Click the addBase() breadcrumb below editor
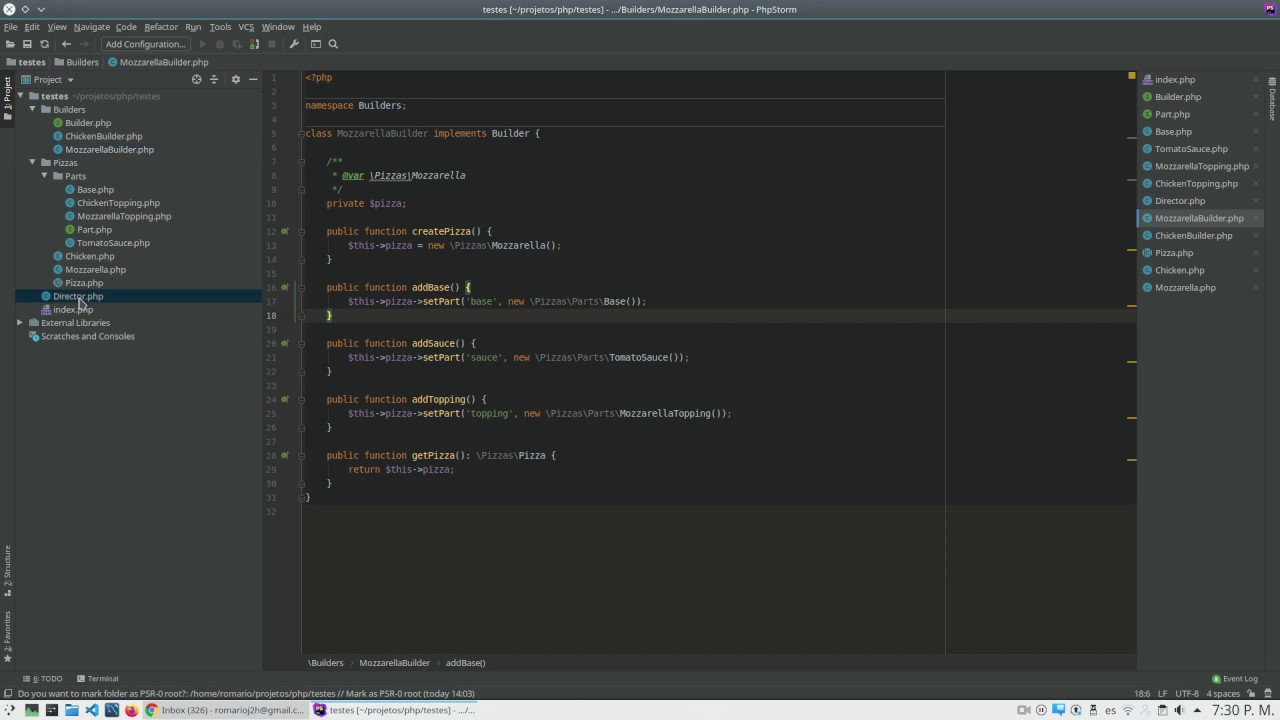The height and width of the screenshot is (720, 1280). click(x=465, y=662)
